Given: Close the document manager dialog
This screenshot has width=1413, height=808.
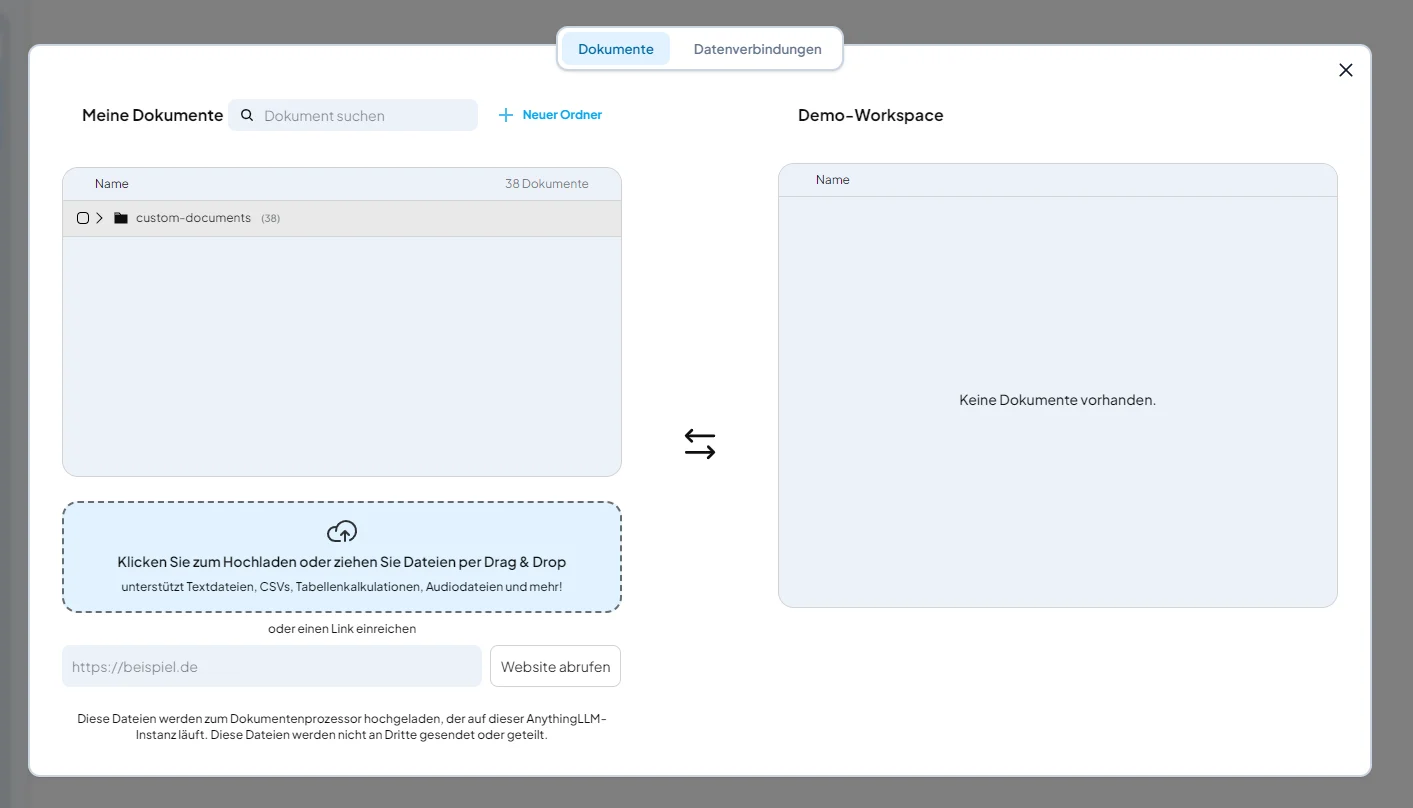Looking at the screenshot, I should tap(1346, 70).
